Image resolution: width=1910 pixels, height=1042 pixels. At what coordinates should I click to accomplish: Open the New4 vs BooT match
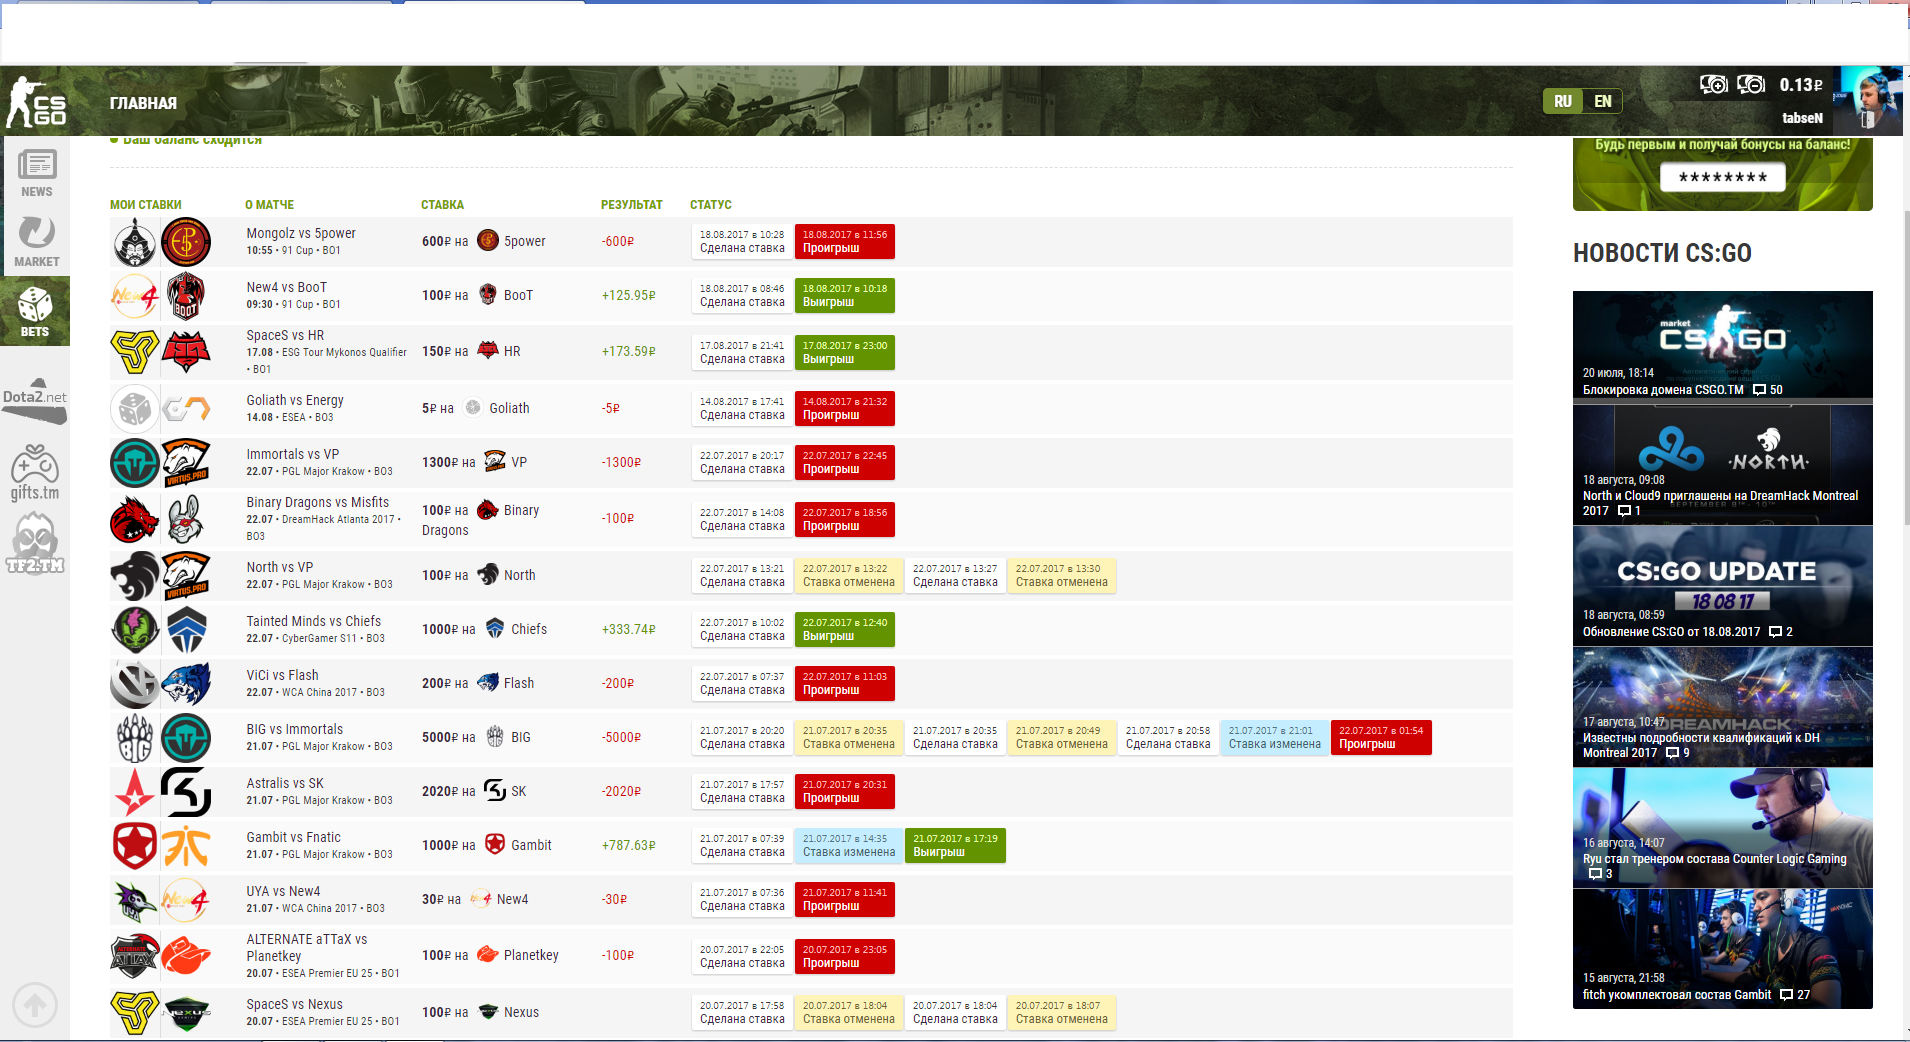(x=287, y=287)
